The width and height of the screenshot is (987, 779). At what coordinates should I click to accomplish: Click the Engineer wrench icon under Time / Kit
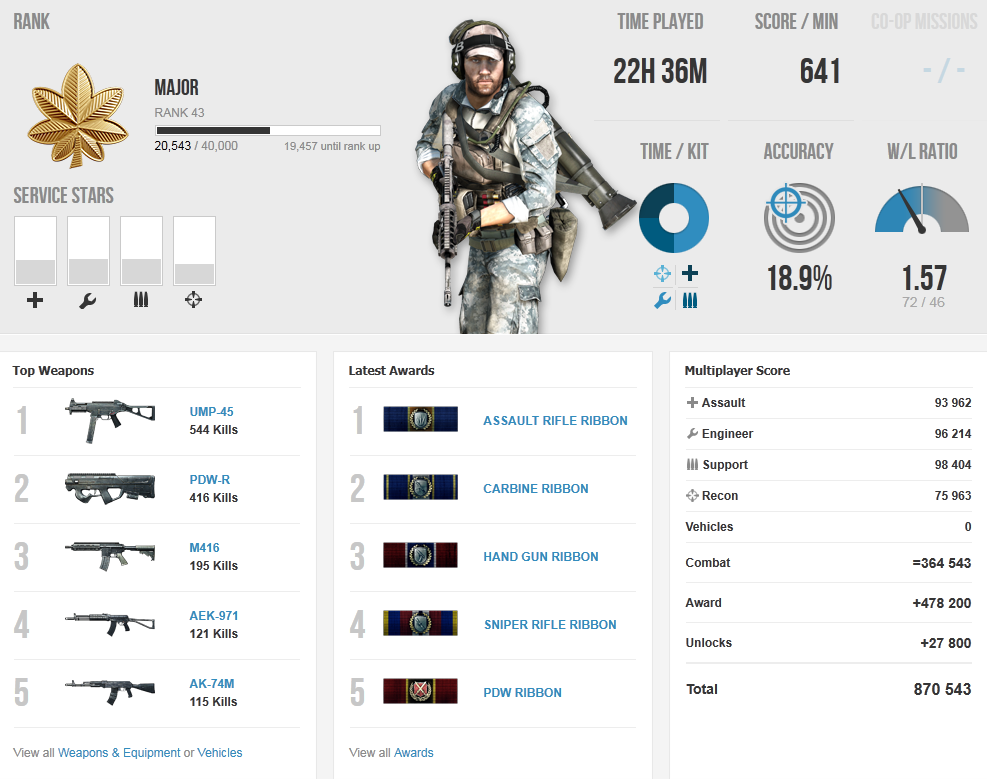coord(662,300)
